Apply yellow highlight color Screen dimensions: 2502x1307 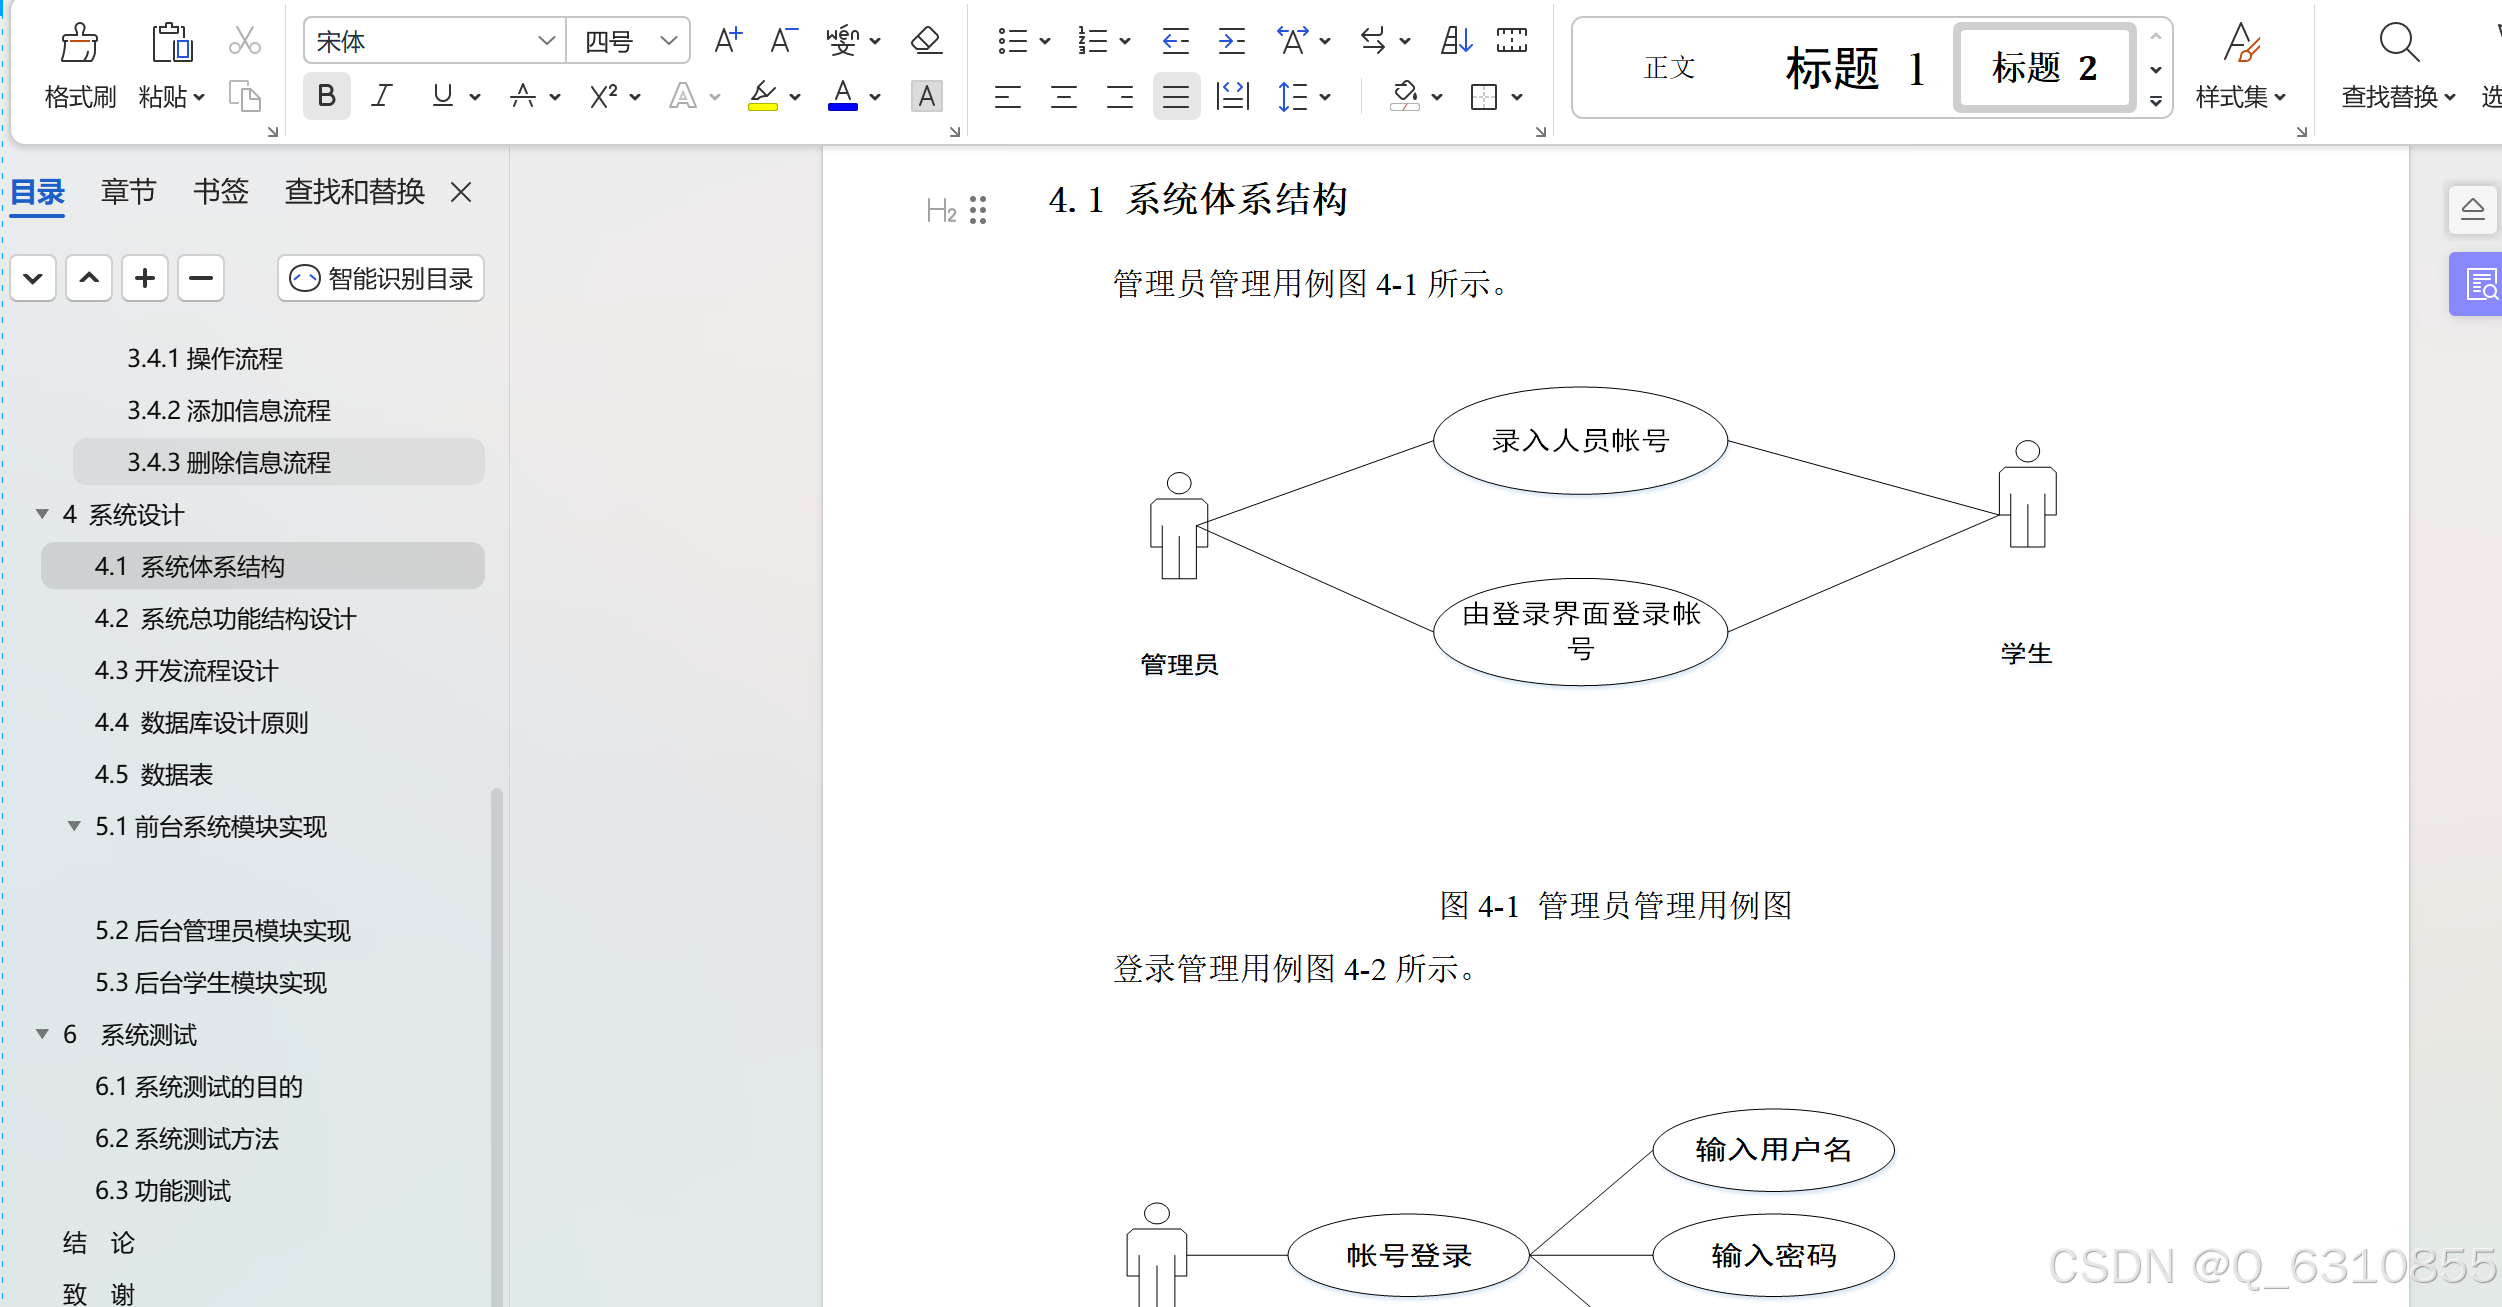click(763, 97)
